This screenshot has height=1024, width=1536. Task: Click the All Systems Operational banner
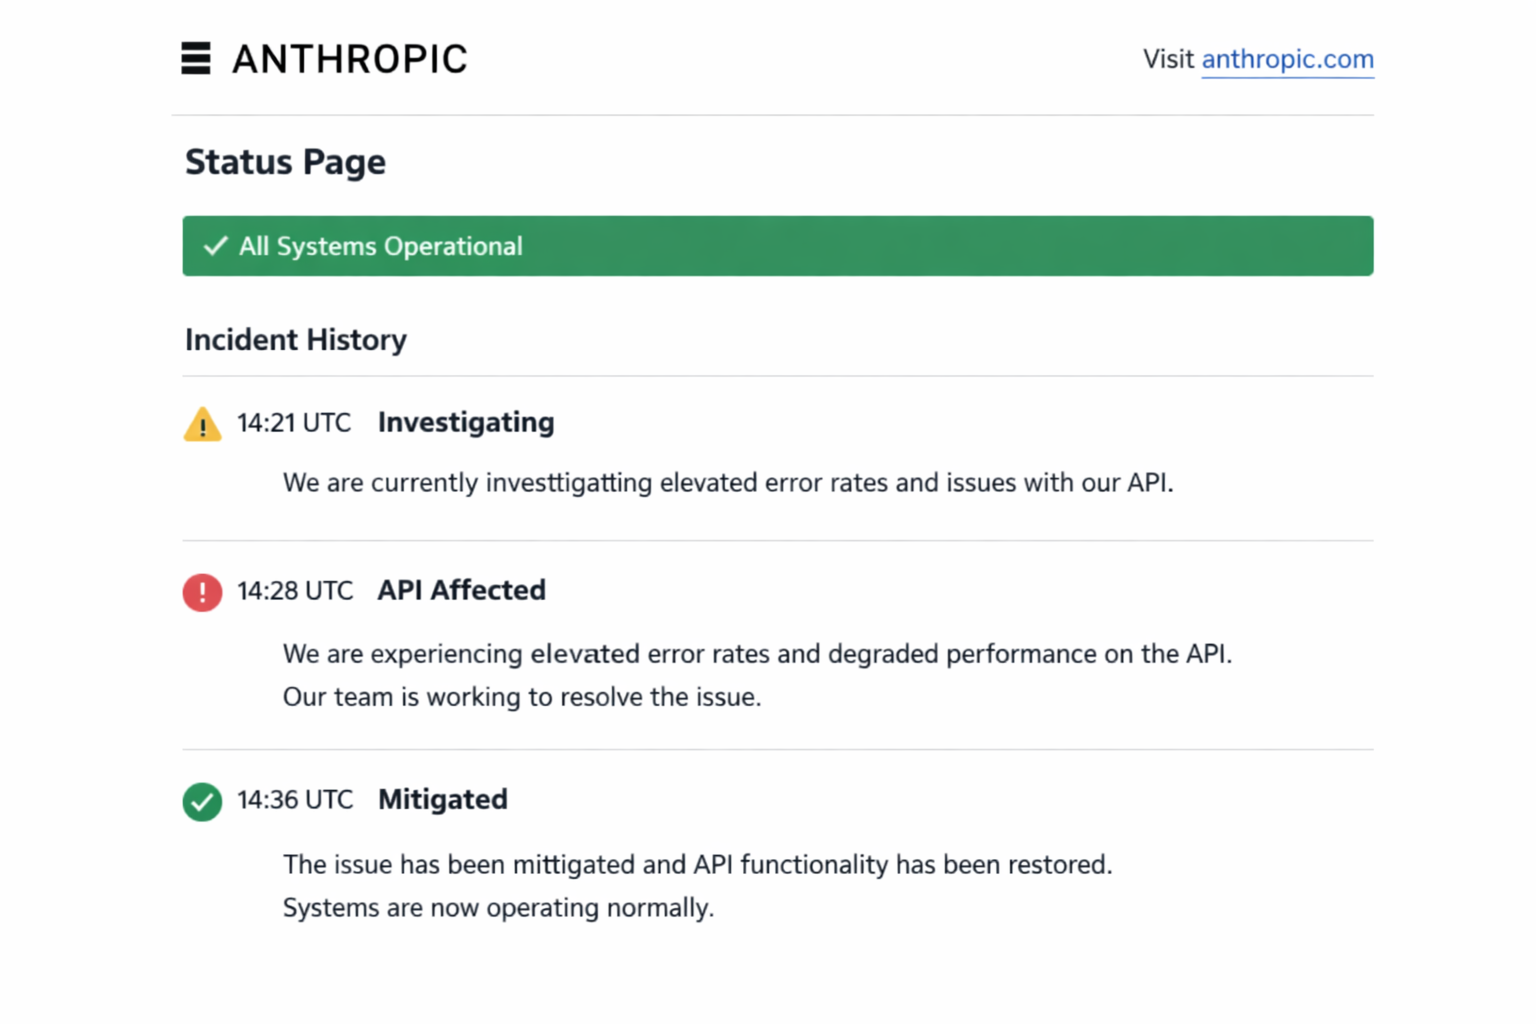[x=777, y=246]
